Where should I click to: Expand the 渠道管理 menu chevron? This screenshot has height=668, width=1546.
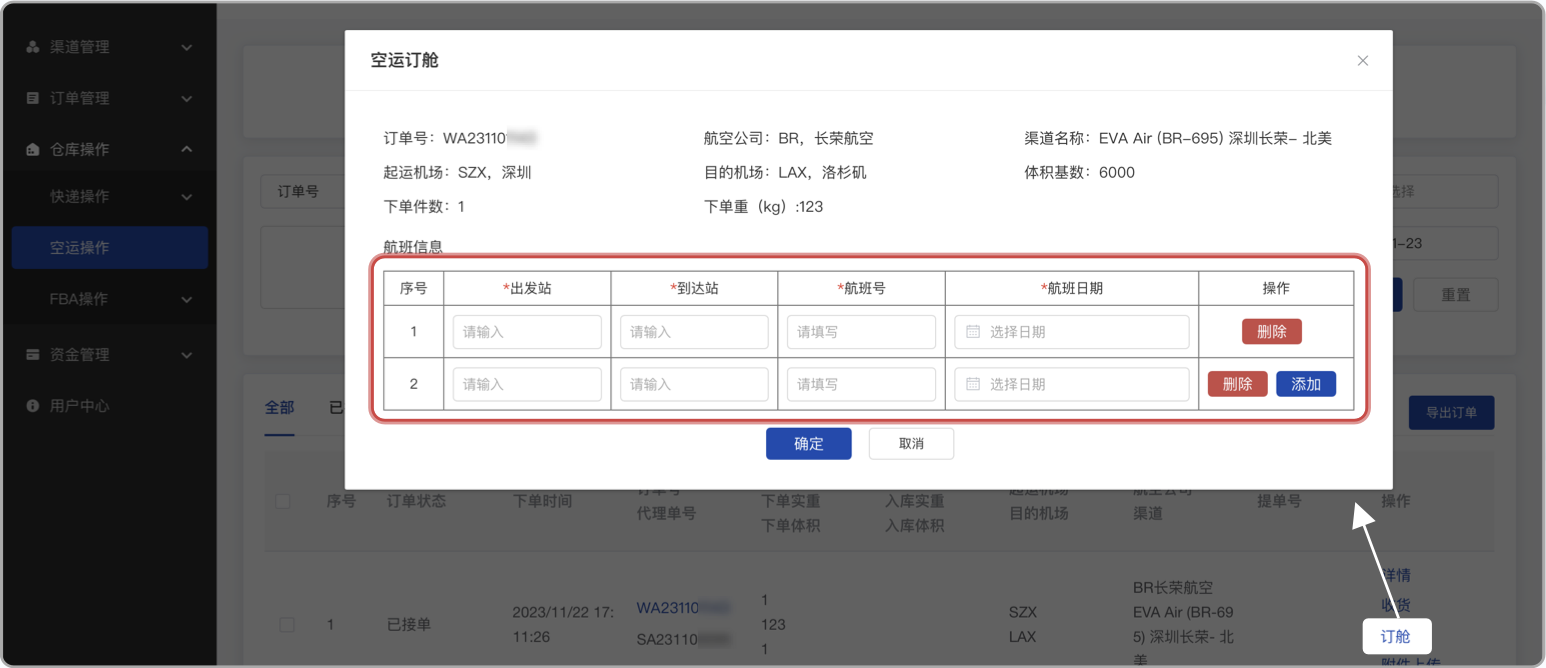[x=187, y=47]
